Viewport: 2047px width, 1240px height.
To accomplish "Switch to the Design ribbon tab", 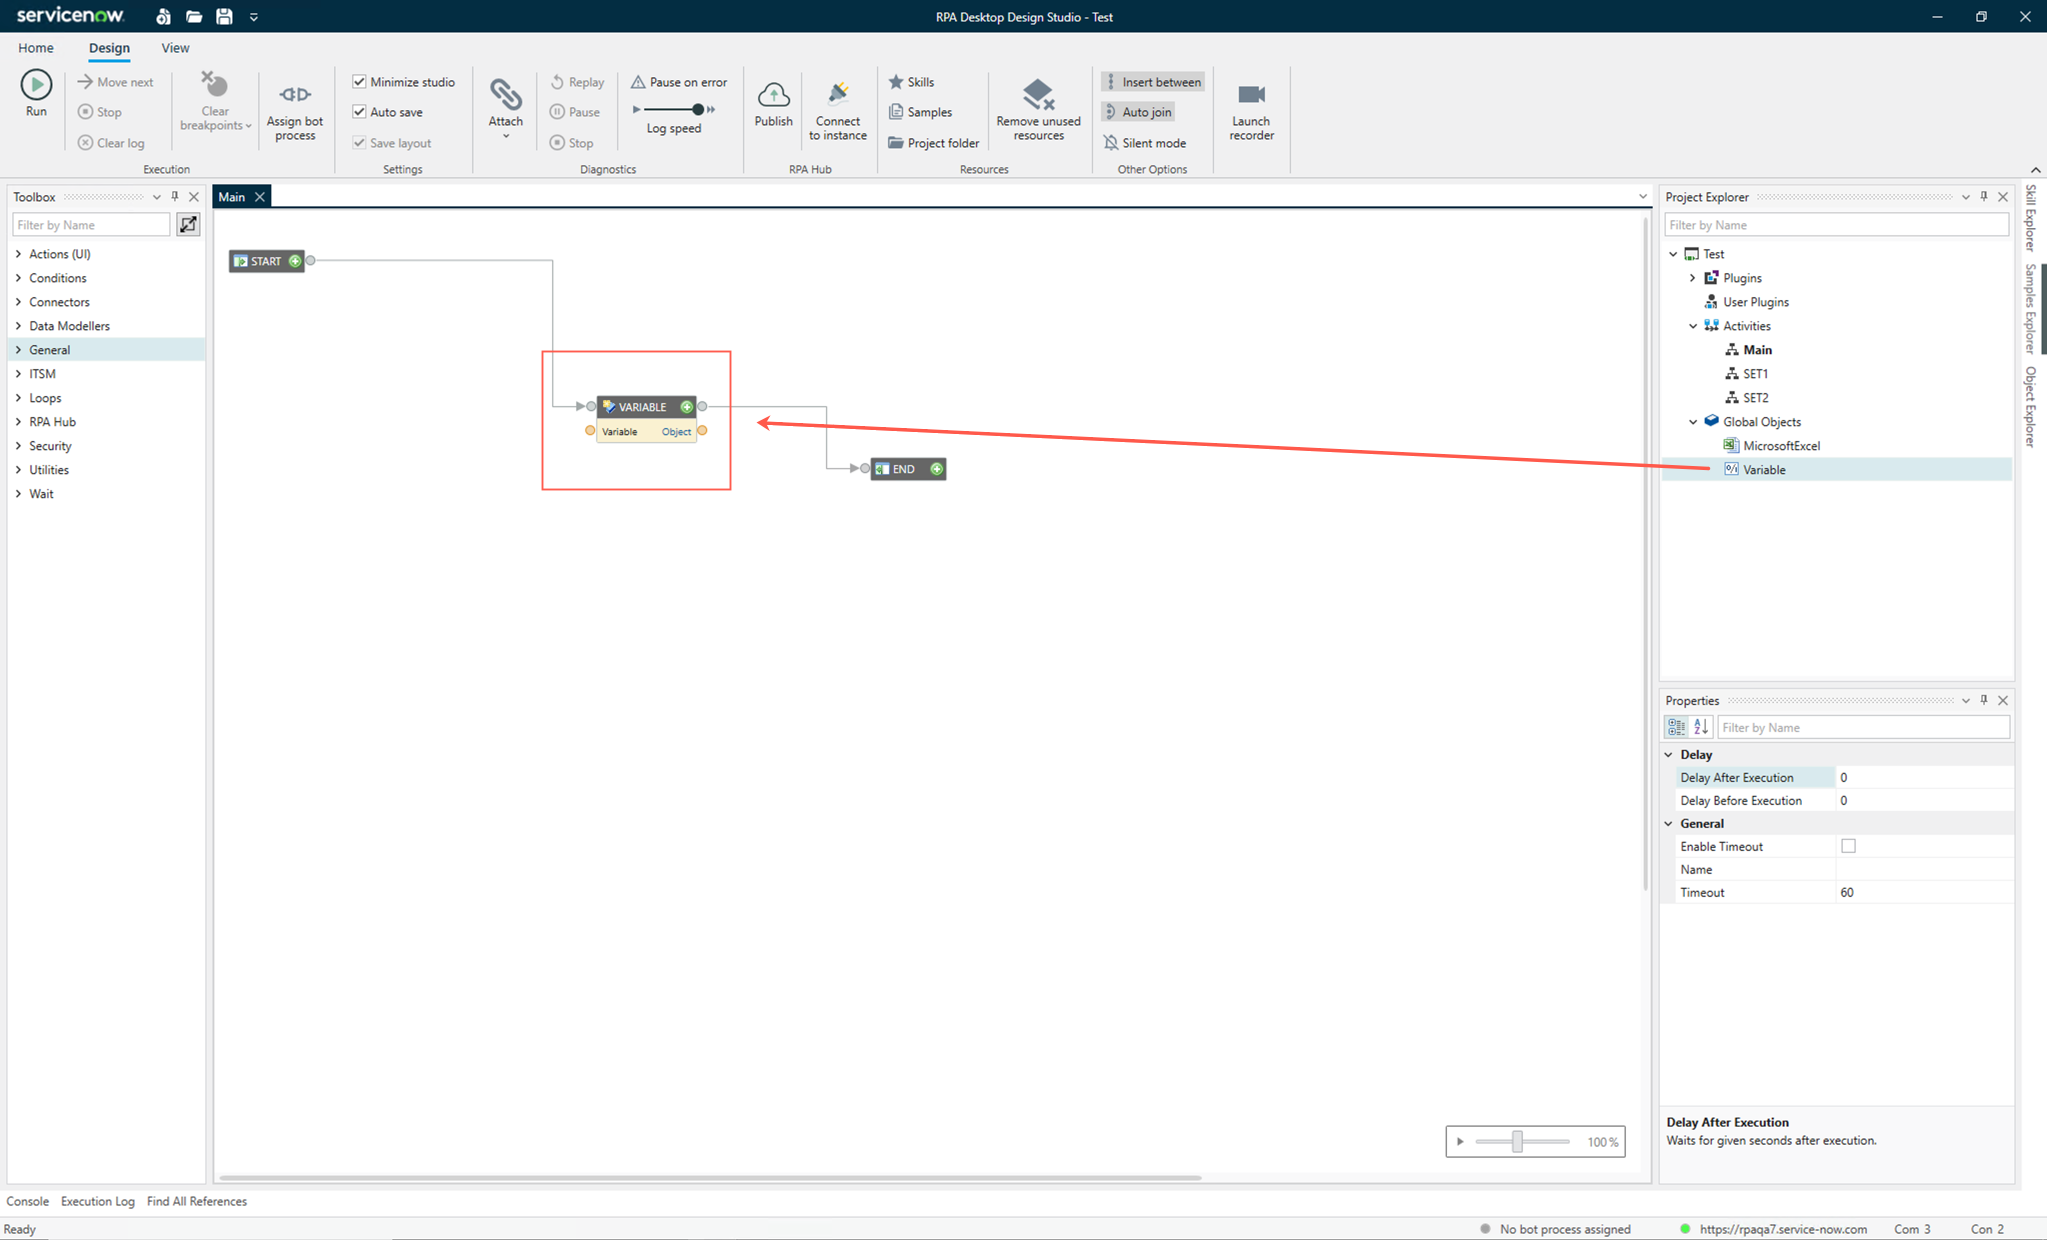I will (109, 48).
